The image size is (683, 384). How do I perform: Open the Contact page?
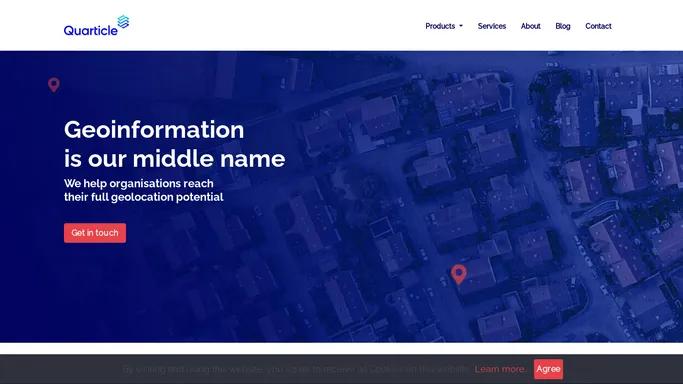598,26
